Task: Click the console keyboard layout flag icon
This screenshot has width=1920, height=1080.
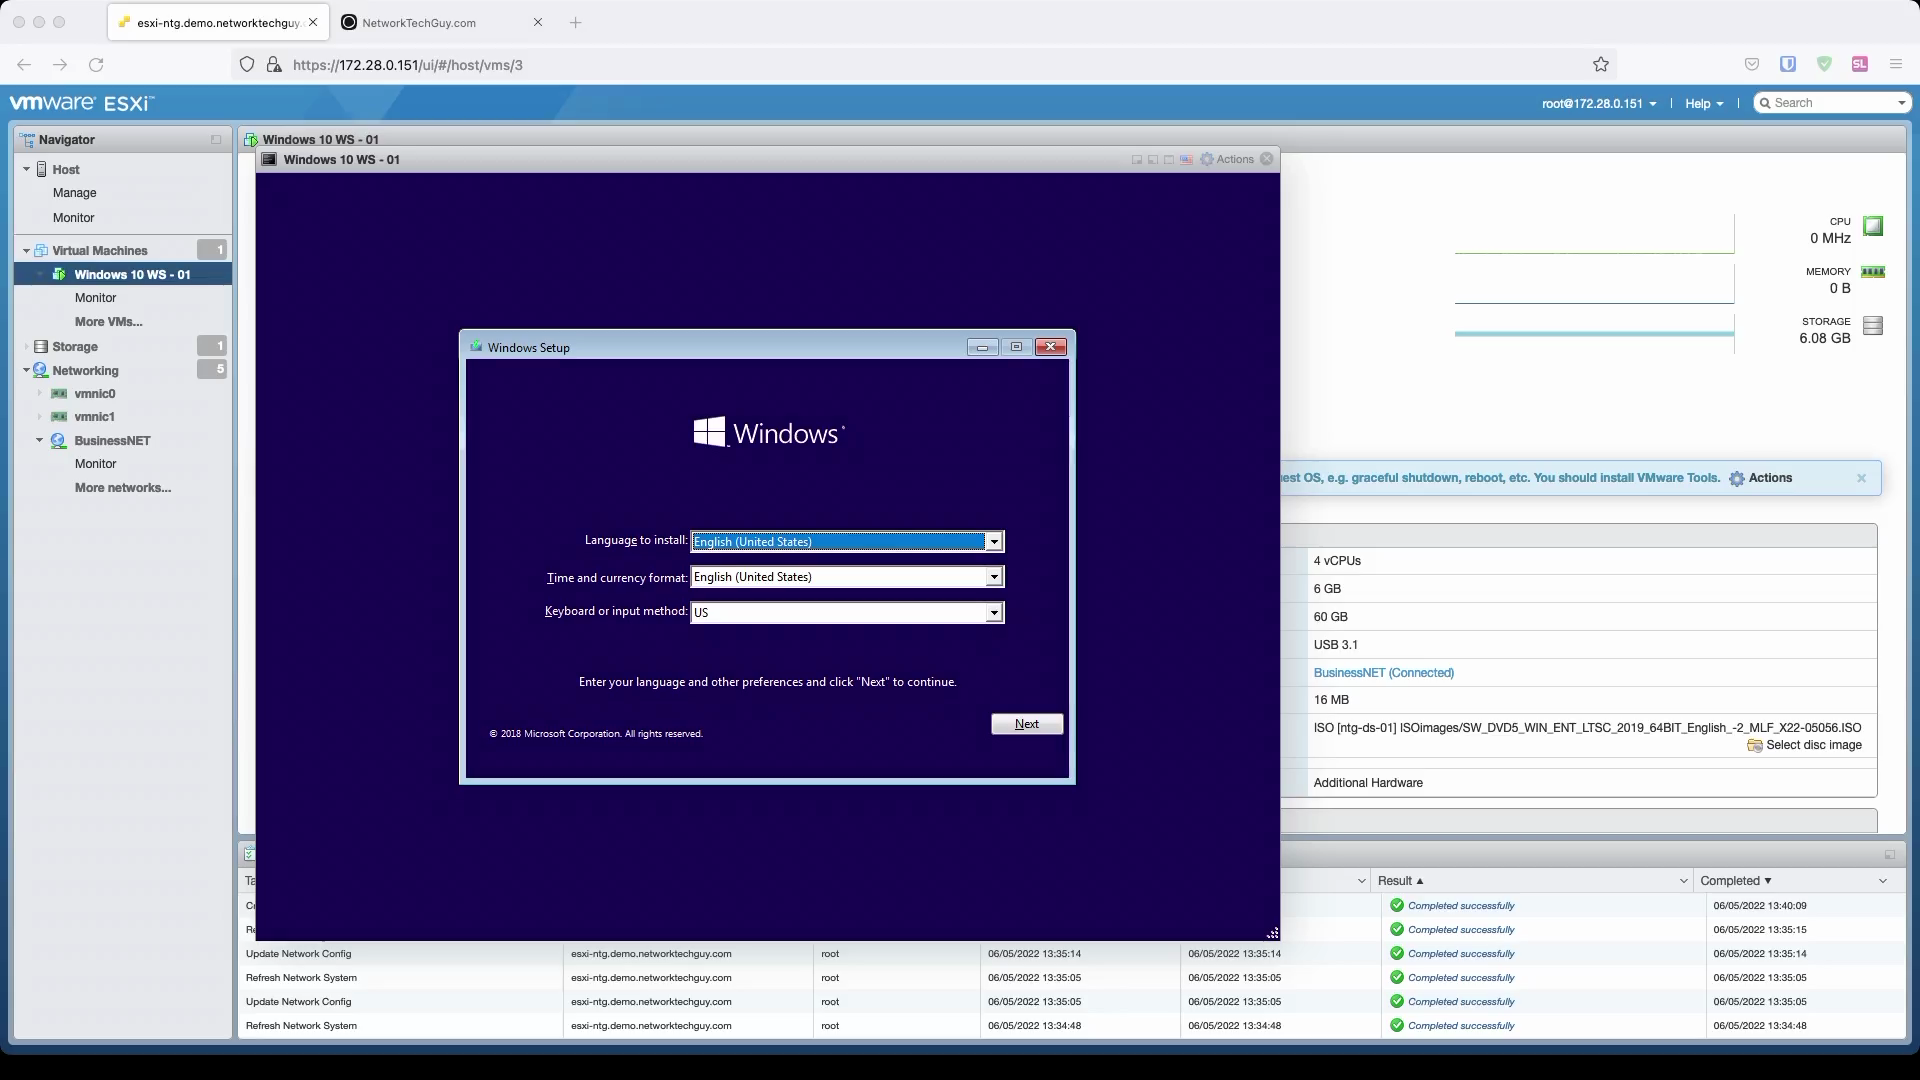Action: tap(1186, 160)
